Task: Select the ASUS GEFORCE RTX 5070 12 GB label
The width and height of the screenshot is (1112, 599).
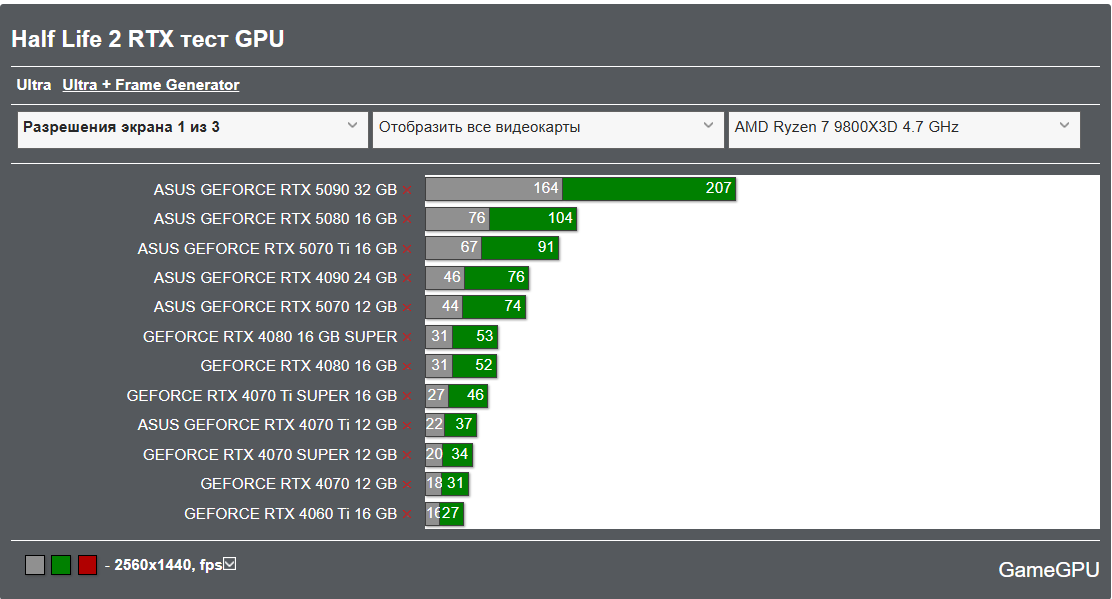Action: pyautogui.click(x=275, y=307)
